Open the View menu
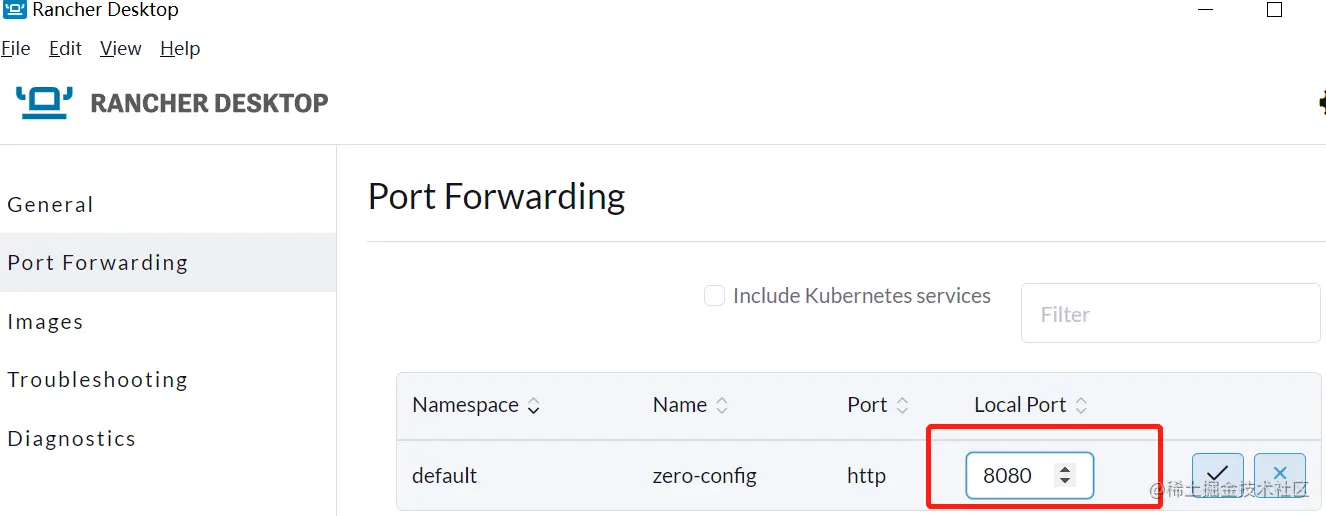 coord(121,48)
